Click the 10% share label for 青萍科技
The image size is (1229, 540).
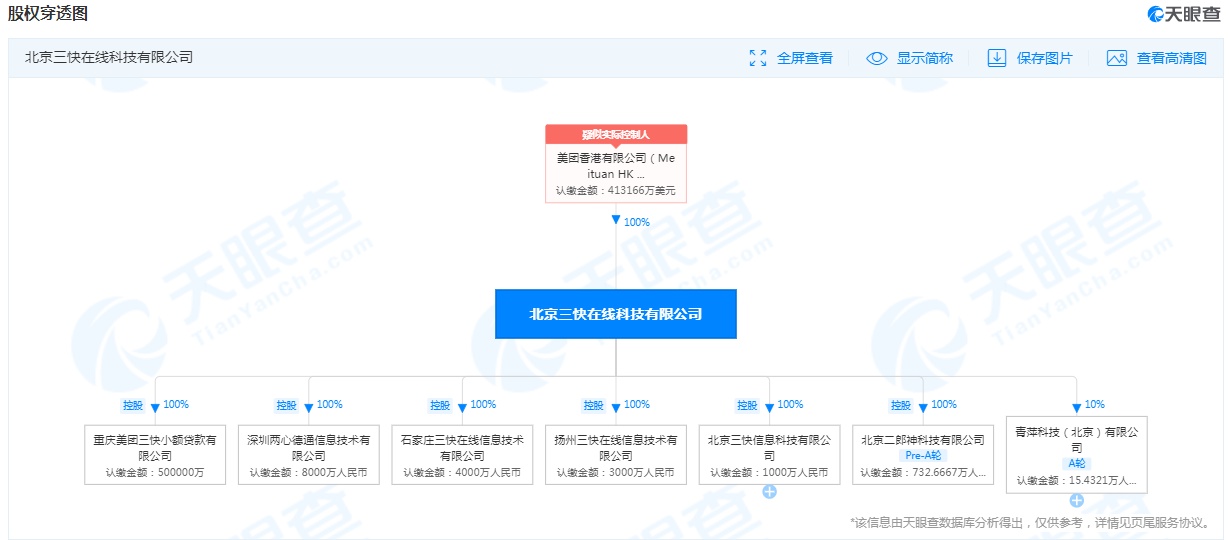[1095, 405]
